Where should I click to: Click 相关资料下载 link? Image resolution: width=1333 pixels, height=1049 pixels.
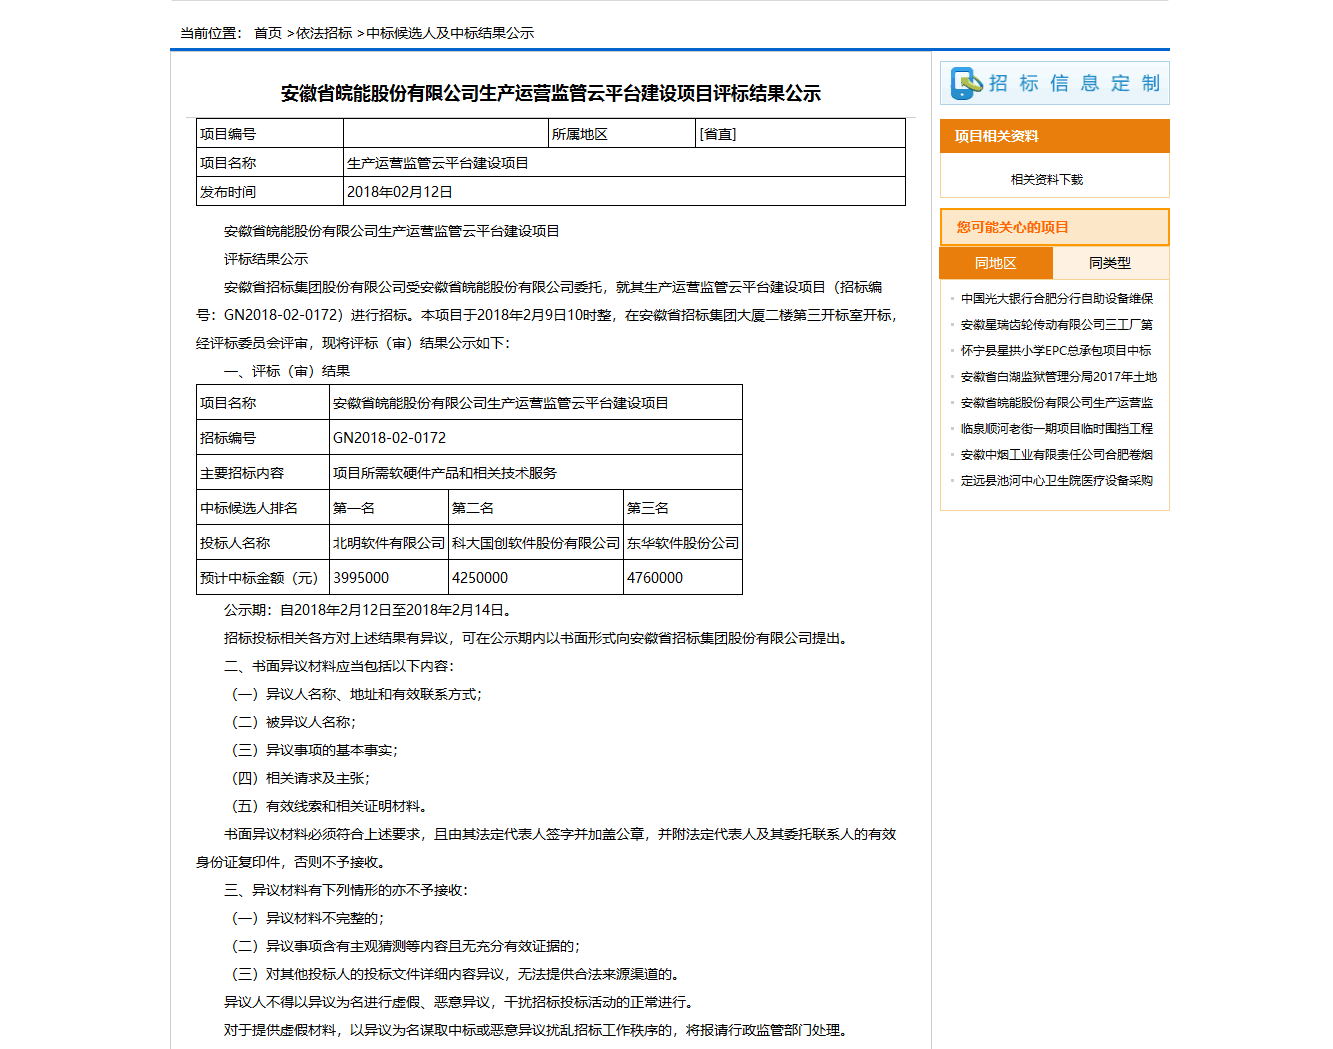(x=1047, y=180)
